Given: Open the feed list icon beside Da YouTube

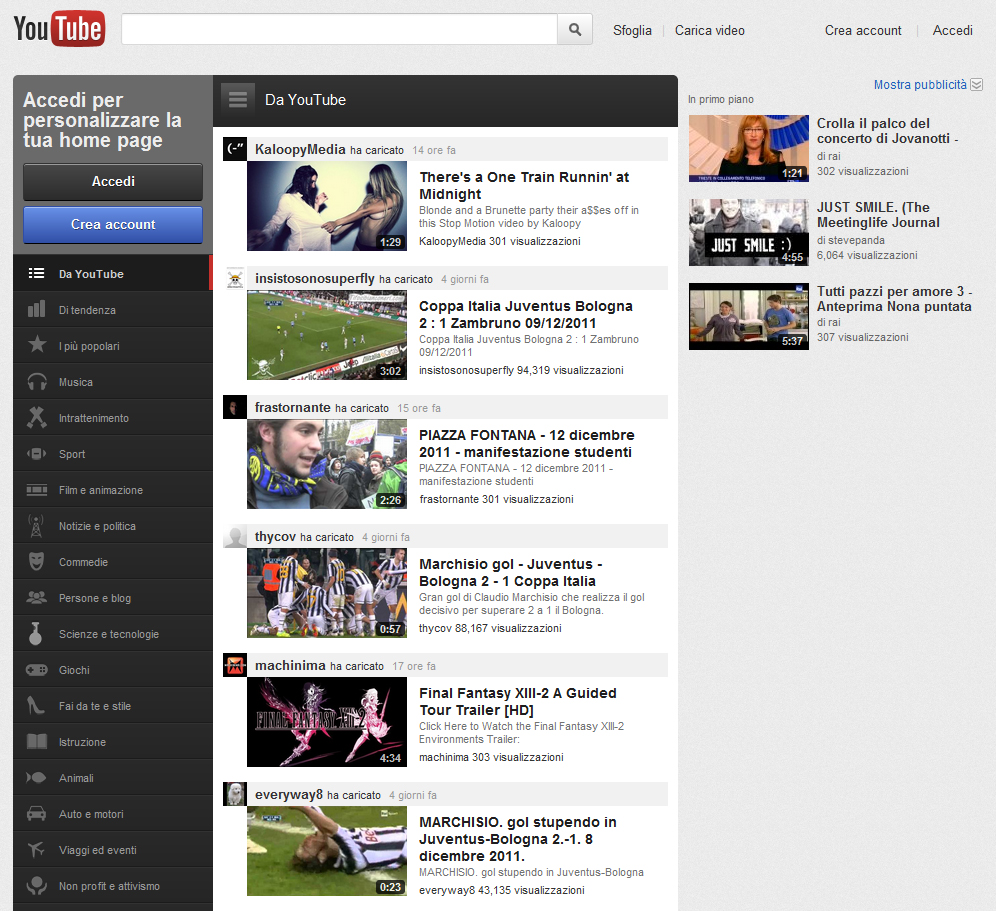Looking at the screenshot, I should (237, 99).
